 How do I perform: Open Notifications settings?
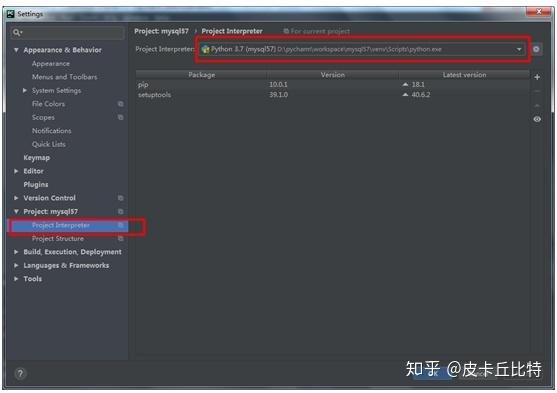(52, 131)
